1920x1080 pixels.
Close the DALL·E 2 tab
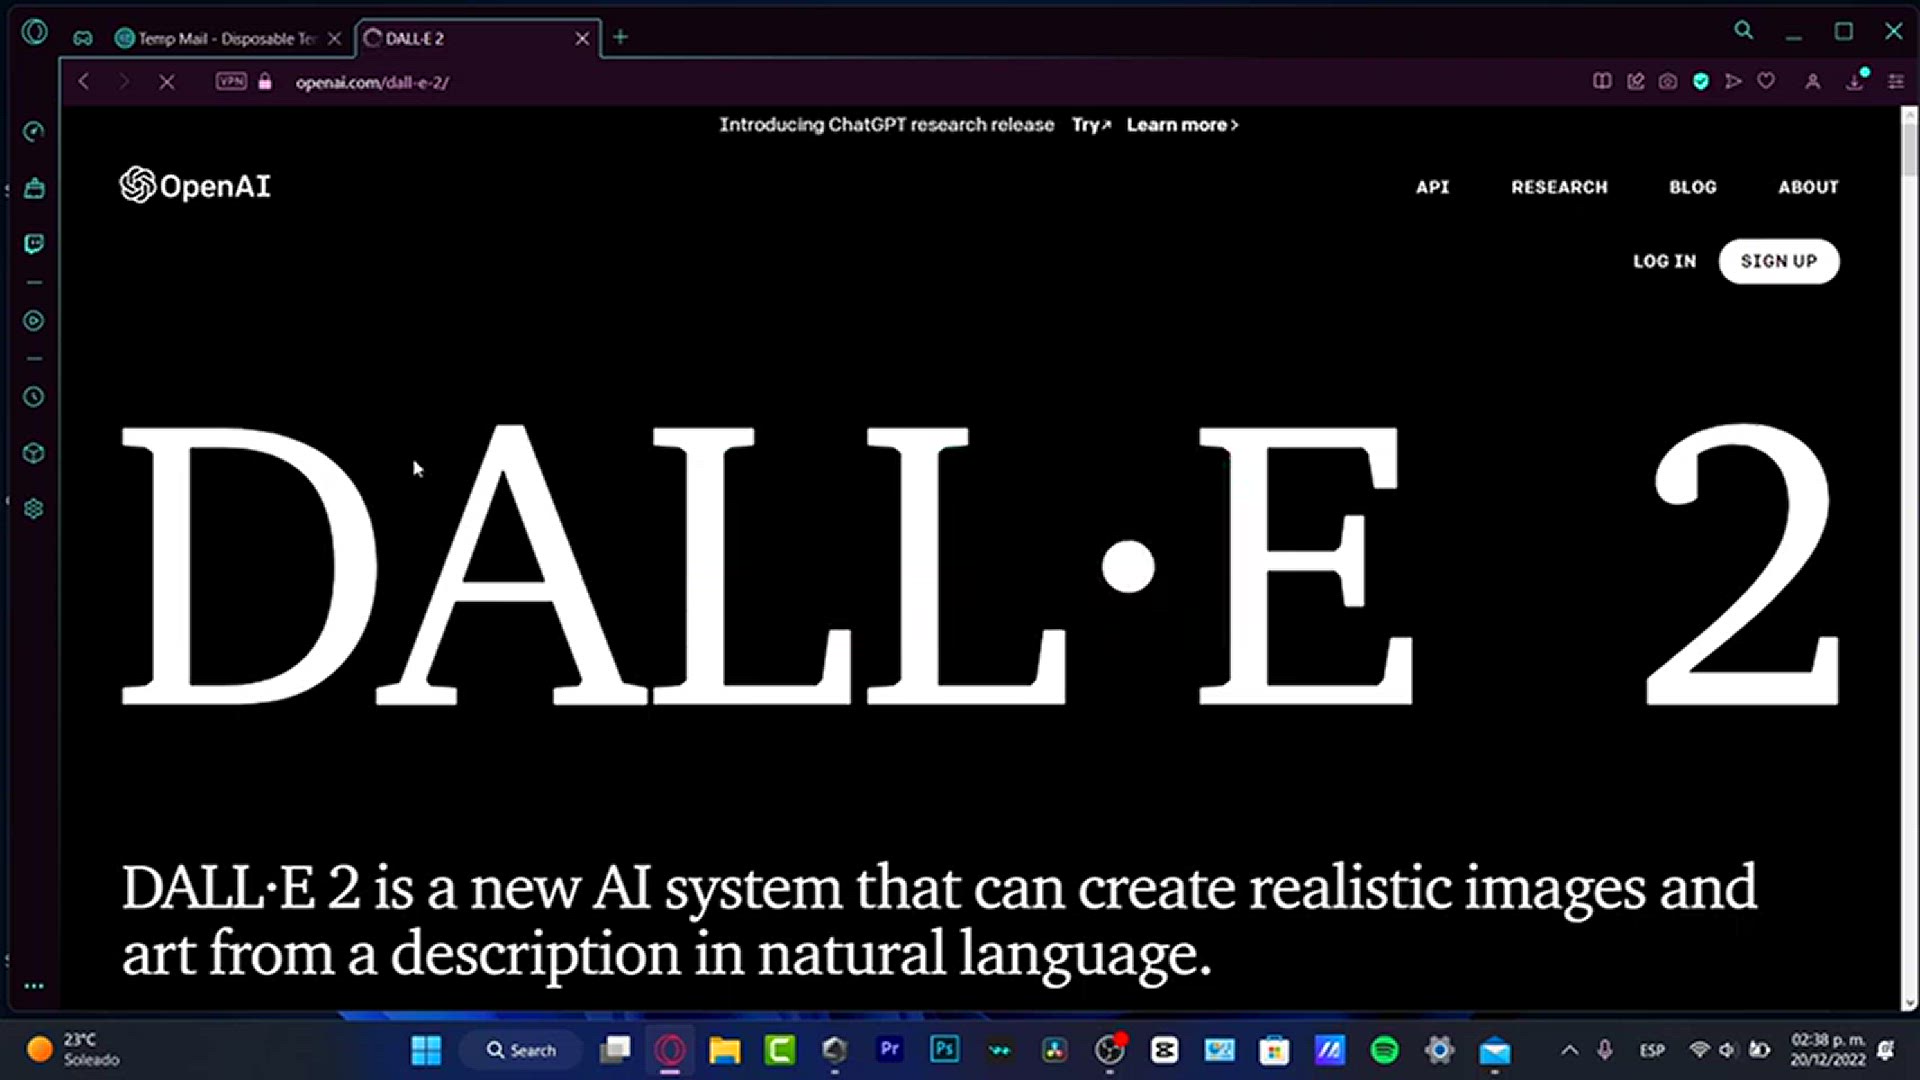pos(582,38)
